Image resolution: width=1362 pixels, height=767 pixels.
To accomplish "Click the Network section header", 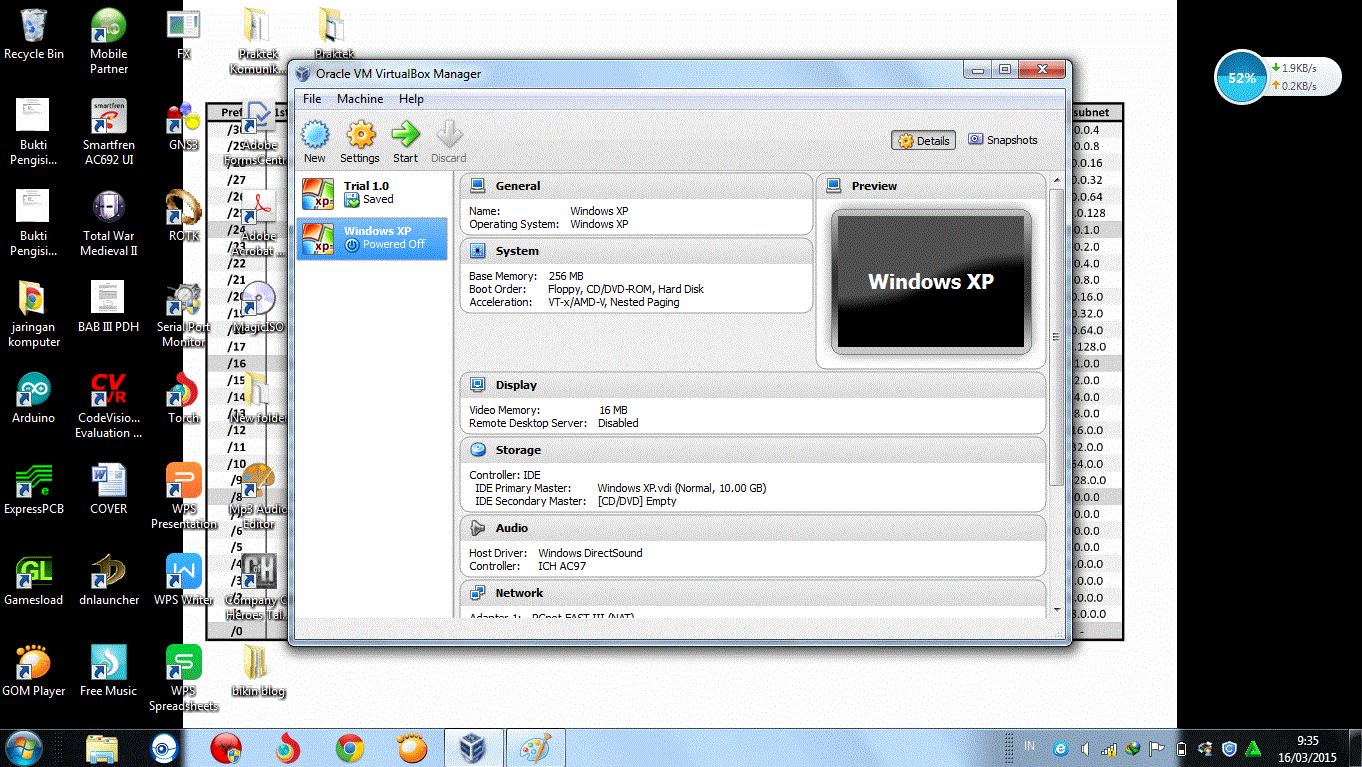I will [x=753, y=593].
